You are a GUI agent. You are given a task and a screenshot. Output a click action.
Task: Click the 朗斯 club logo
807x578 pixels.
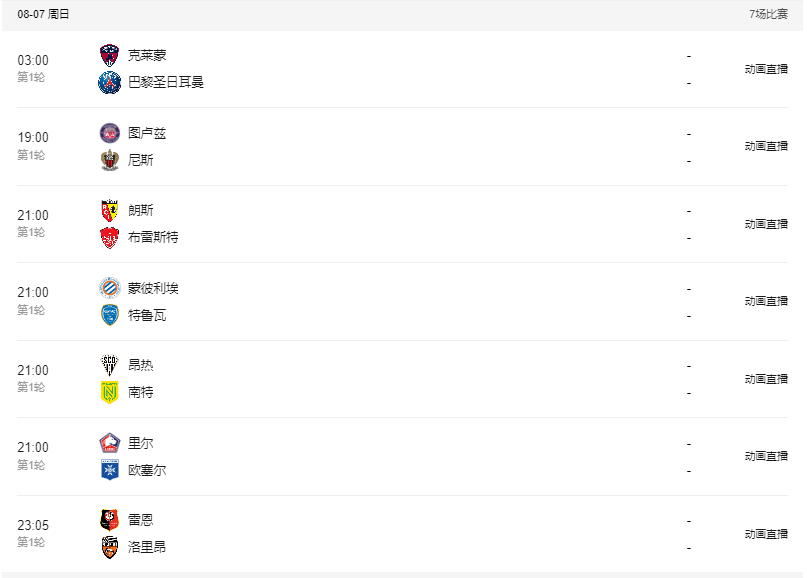click(109, 211)
